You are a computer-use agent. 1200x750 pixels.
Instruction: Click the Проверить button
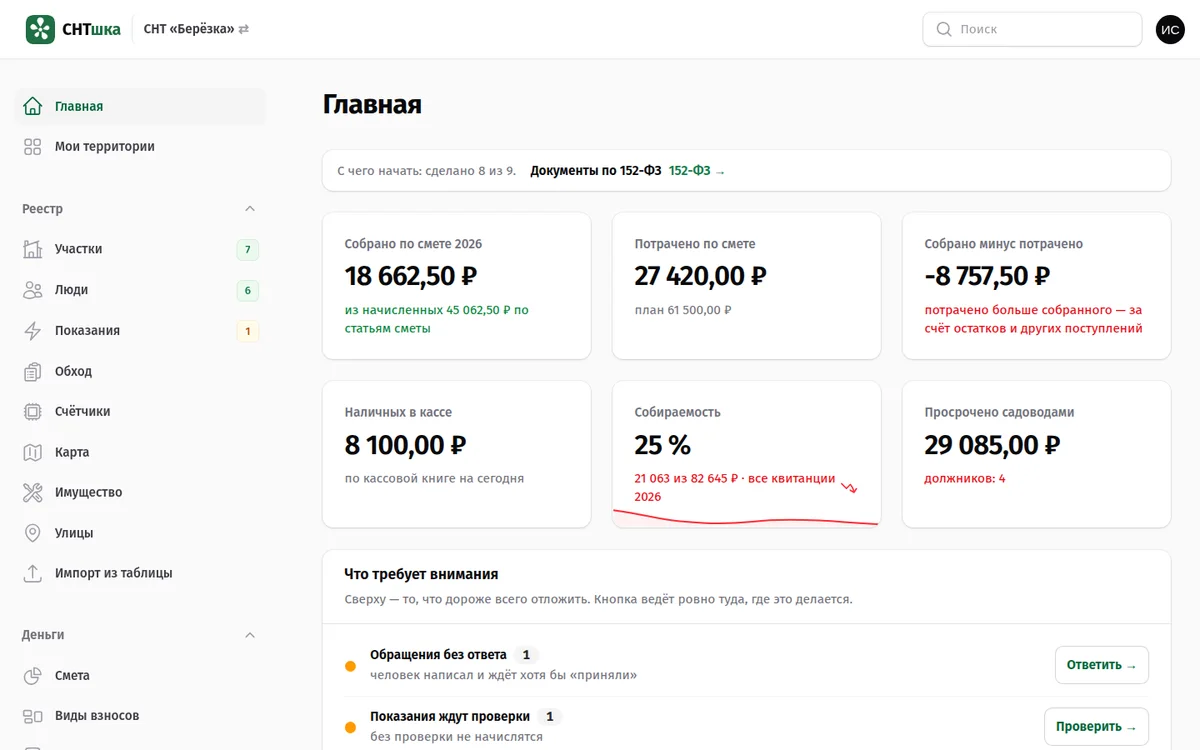(x=1096, y=727)
